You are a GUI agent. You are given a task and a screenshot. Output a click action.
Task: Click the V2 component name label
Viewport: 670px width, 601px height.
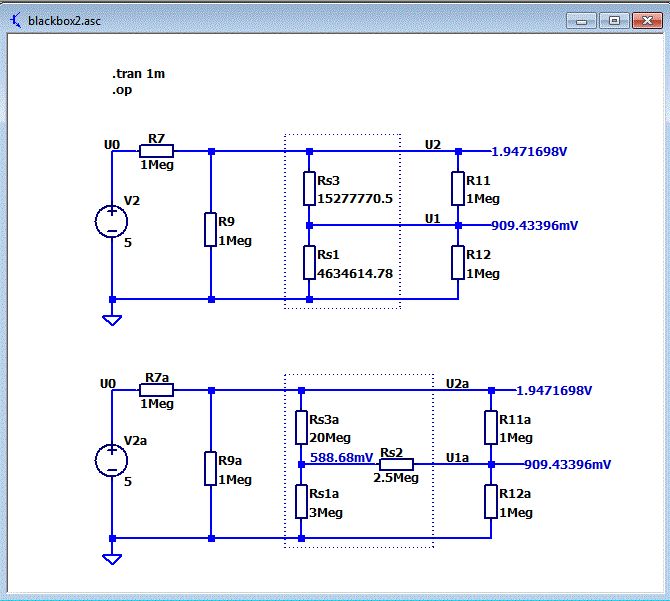[x=132, y=201]
